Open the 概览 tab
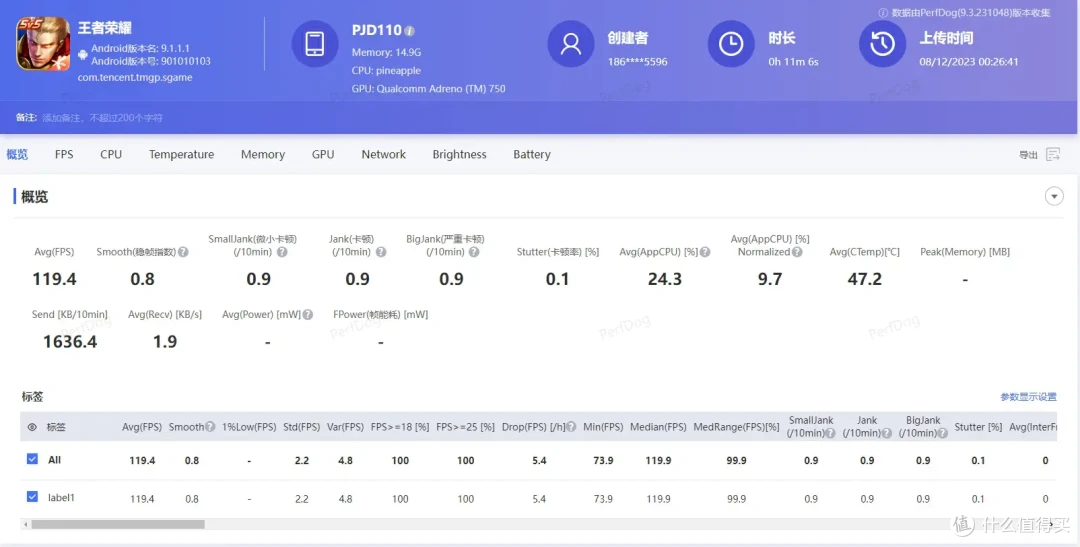This screenshot has width=1080, height=547. (x=17, y=154)
